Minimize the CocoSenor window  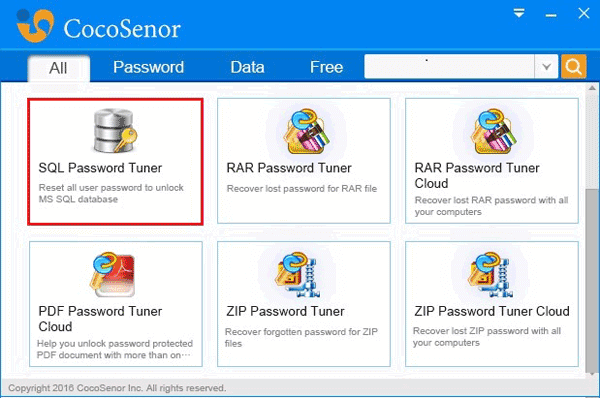click(x=551, y=15)
